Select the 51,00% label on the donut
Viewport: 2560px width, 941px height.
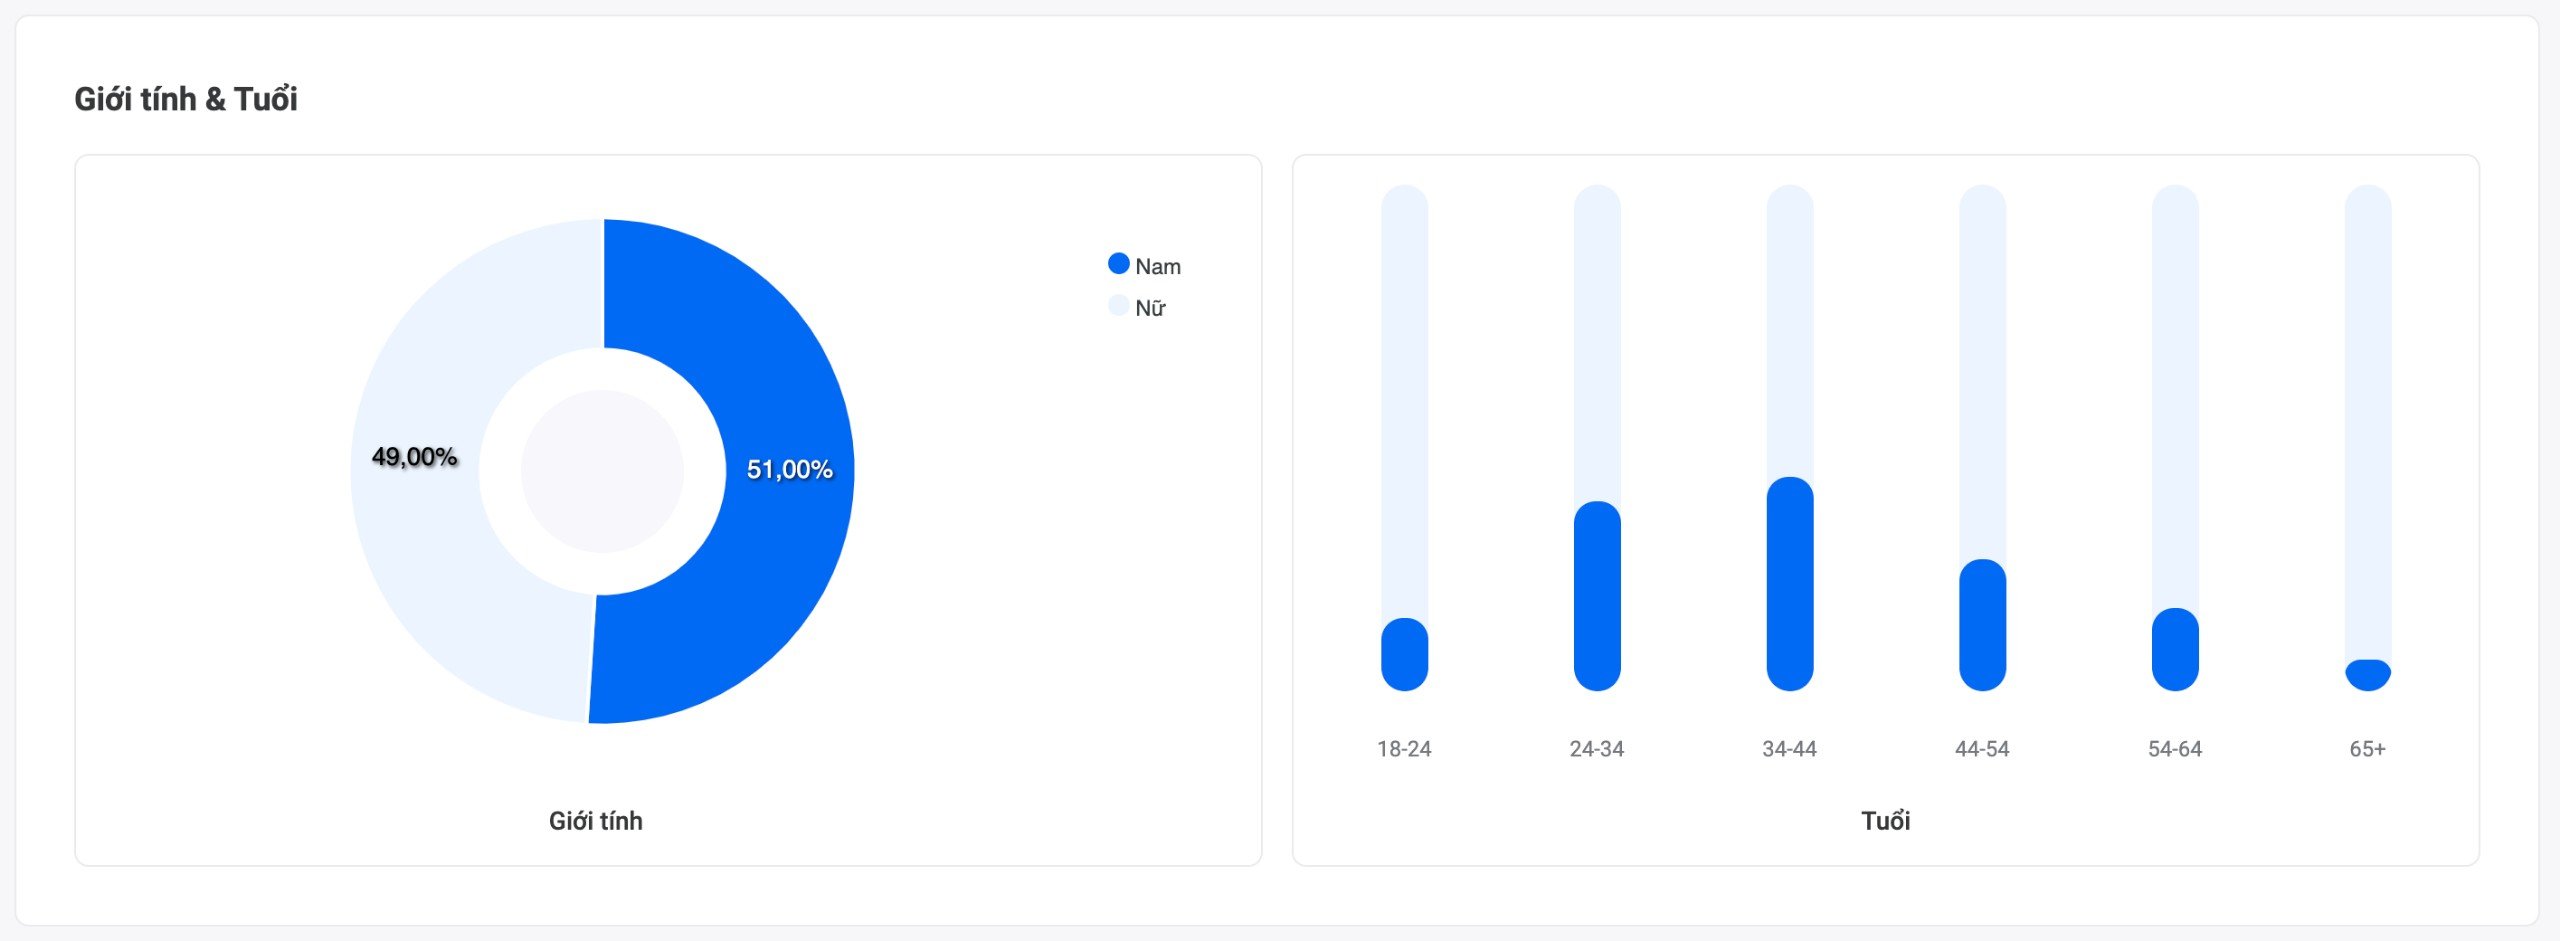point(789,469)
